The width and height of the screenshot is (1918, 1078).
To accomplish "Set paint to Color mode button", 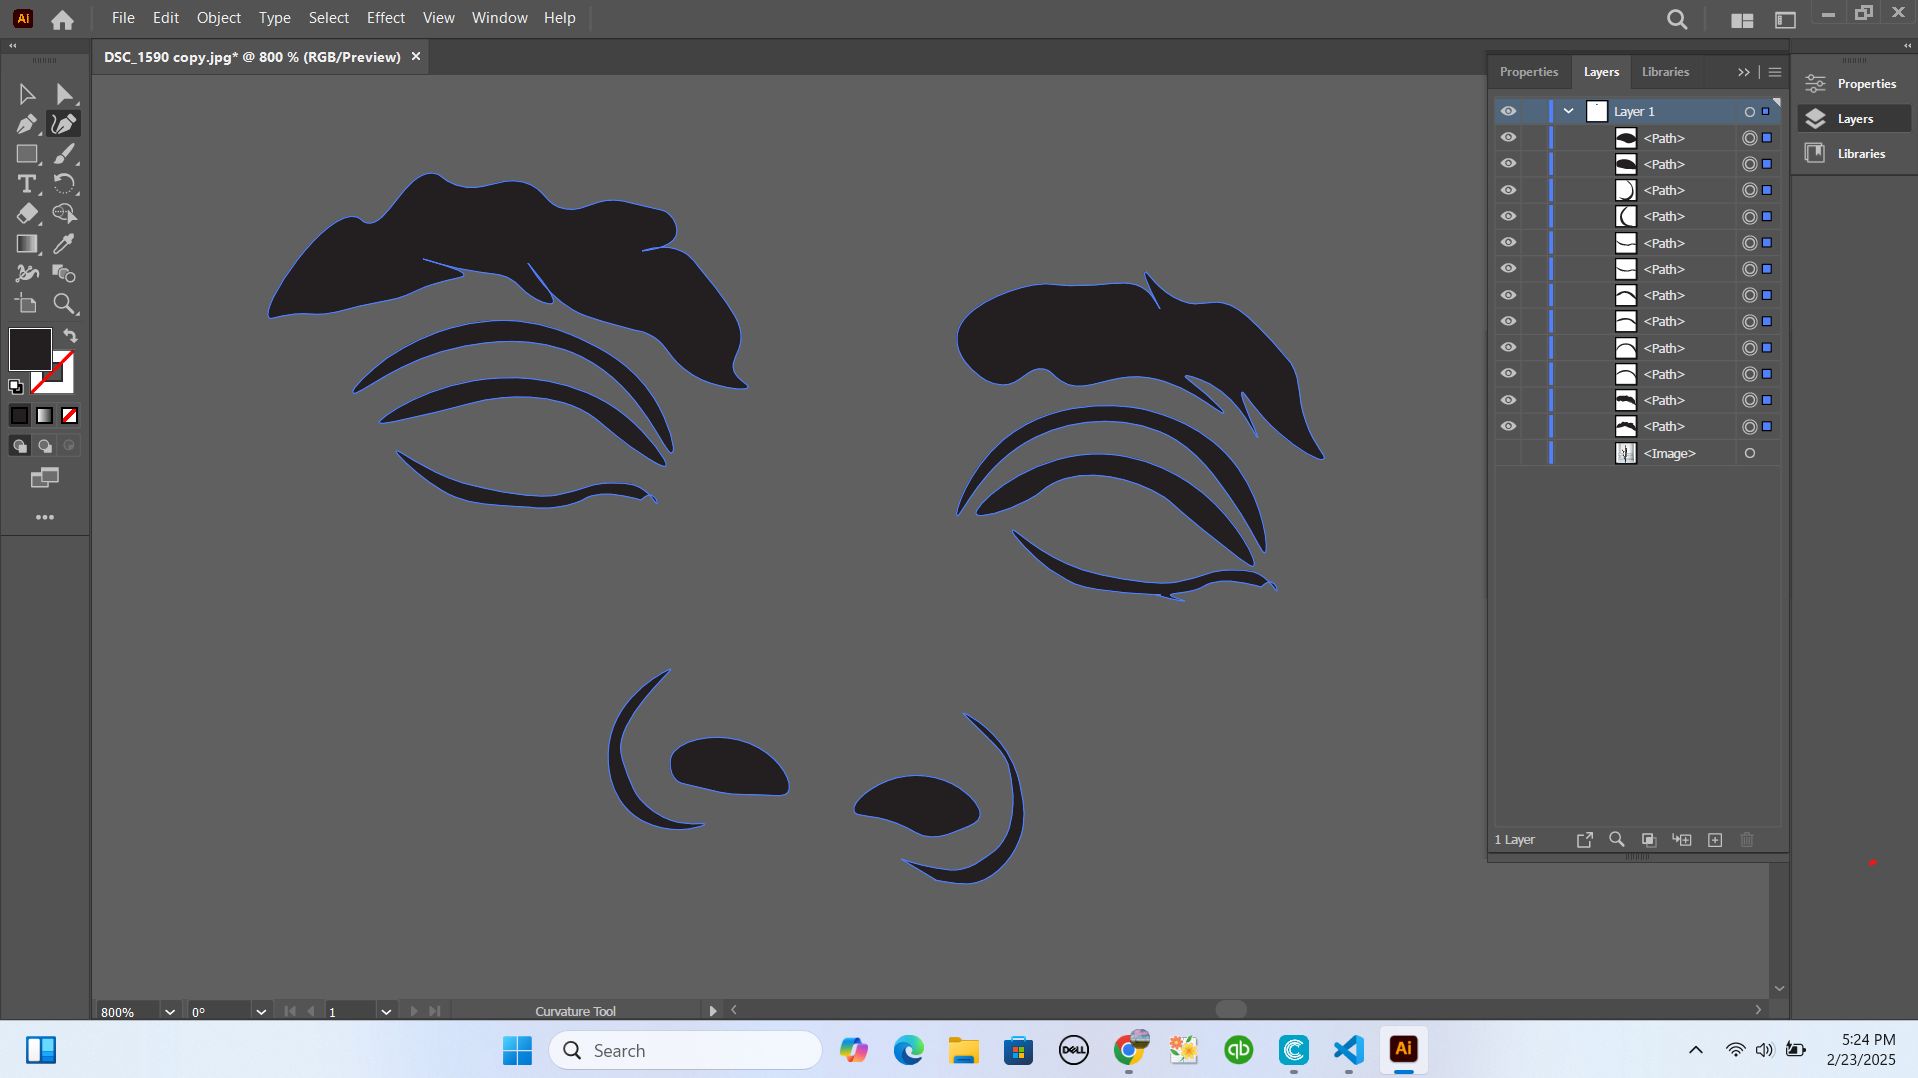I will [20, 416].
